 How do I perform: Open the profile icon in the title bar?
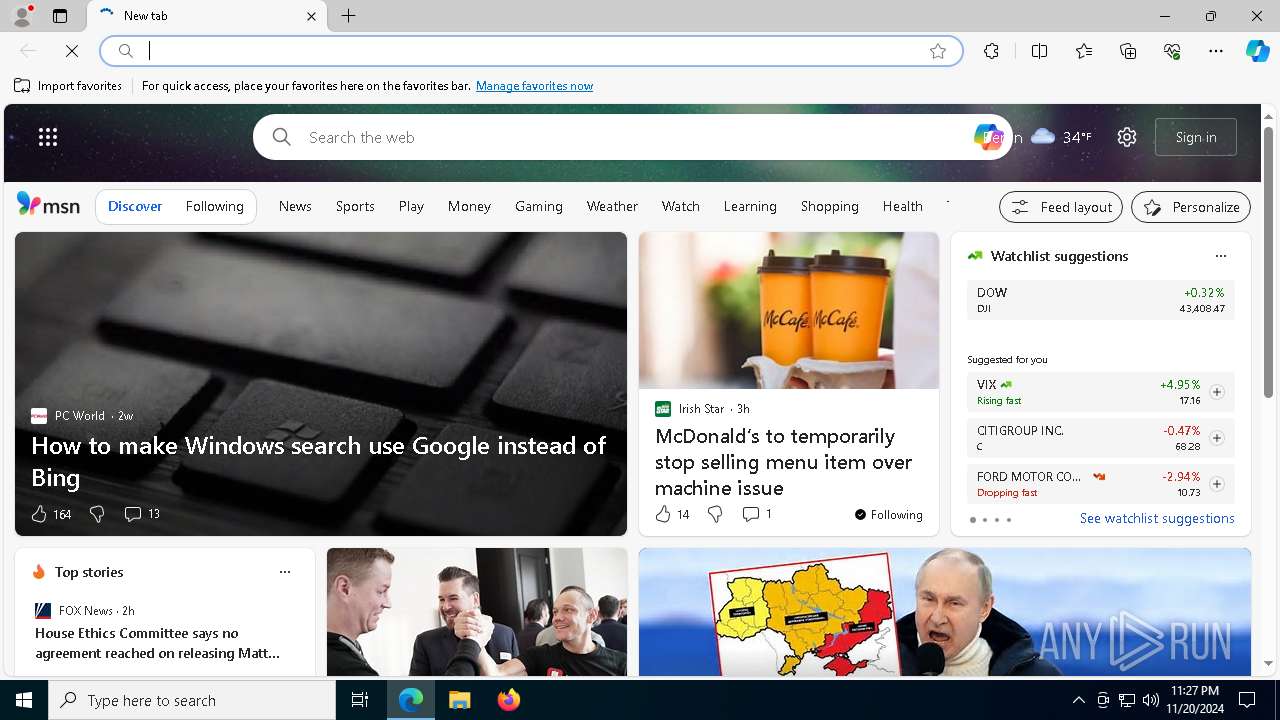tap(21, 16)
